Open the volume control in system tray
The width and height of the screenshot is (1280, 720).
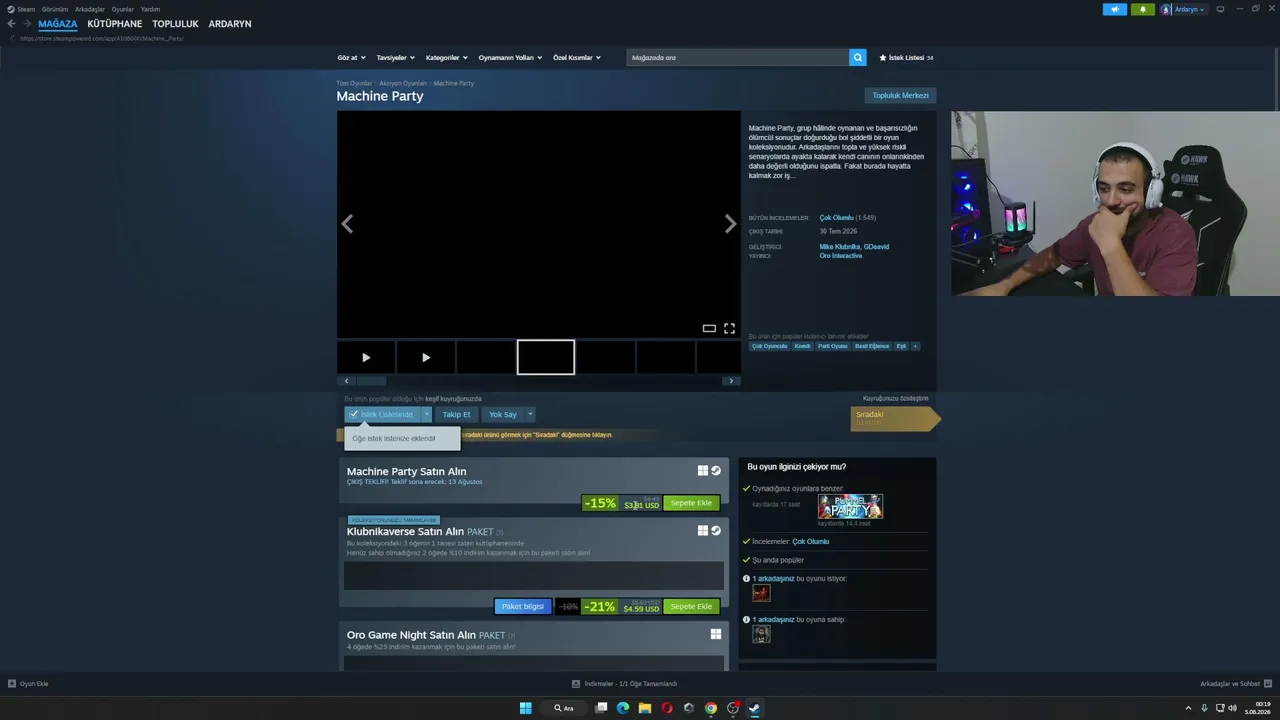click(x=1233, y=708)
